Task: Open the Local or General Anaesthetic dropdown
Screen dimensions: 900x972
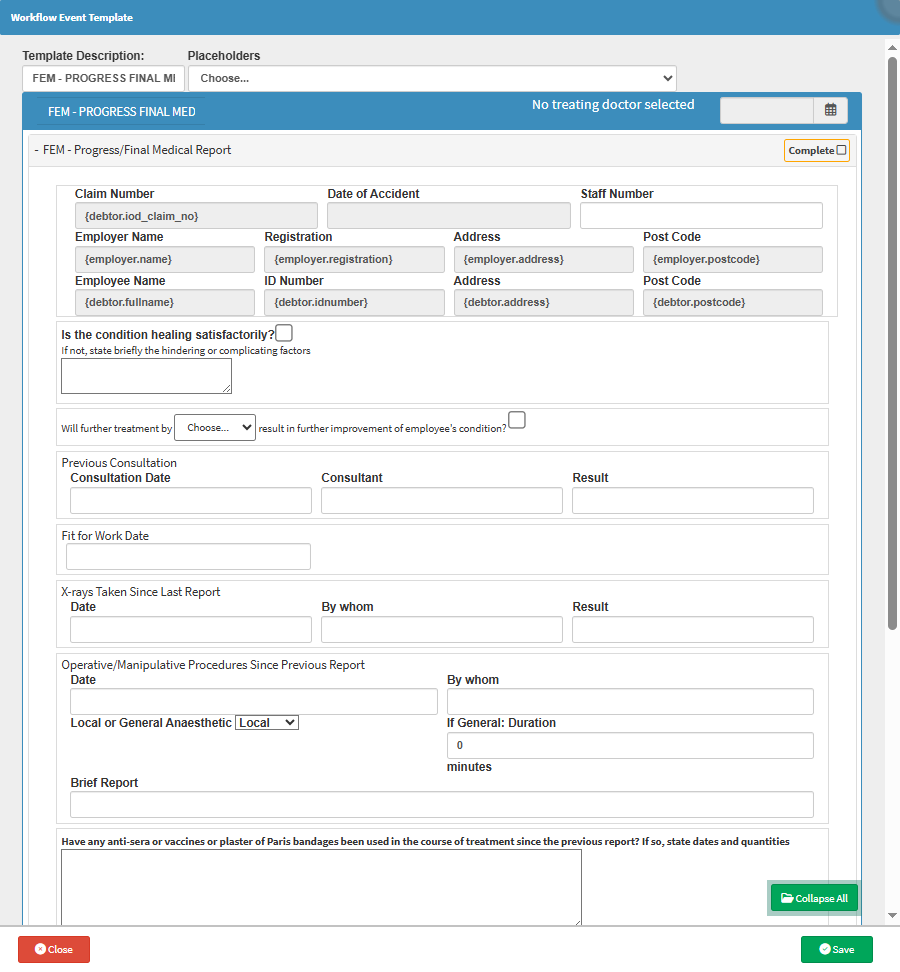Action: click(266, 722)
